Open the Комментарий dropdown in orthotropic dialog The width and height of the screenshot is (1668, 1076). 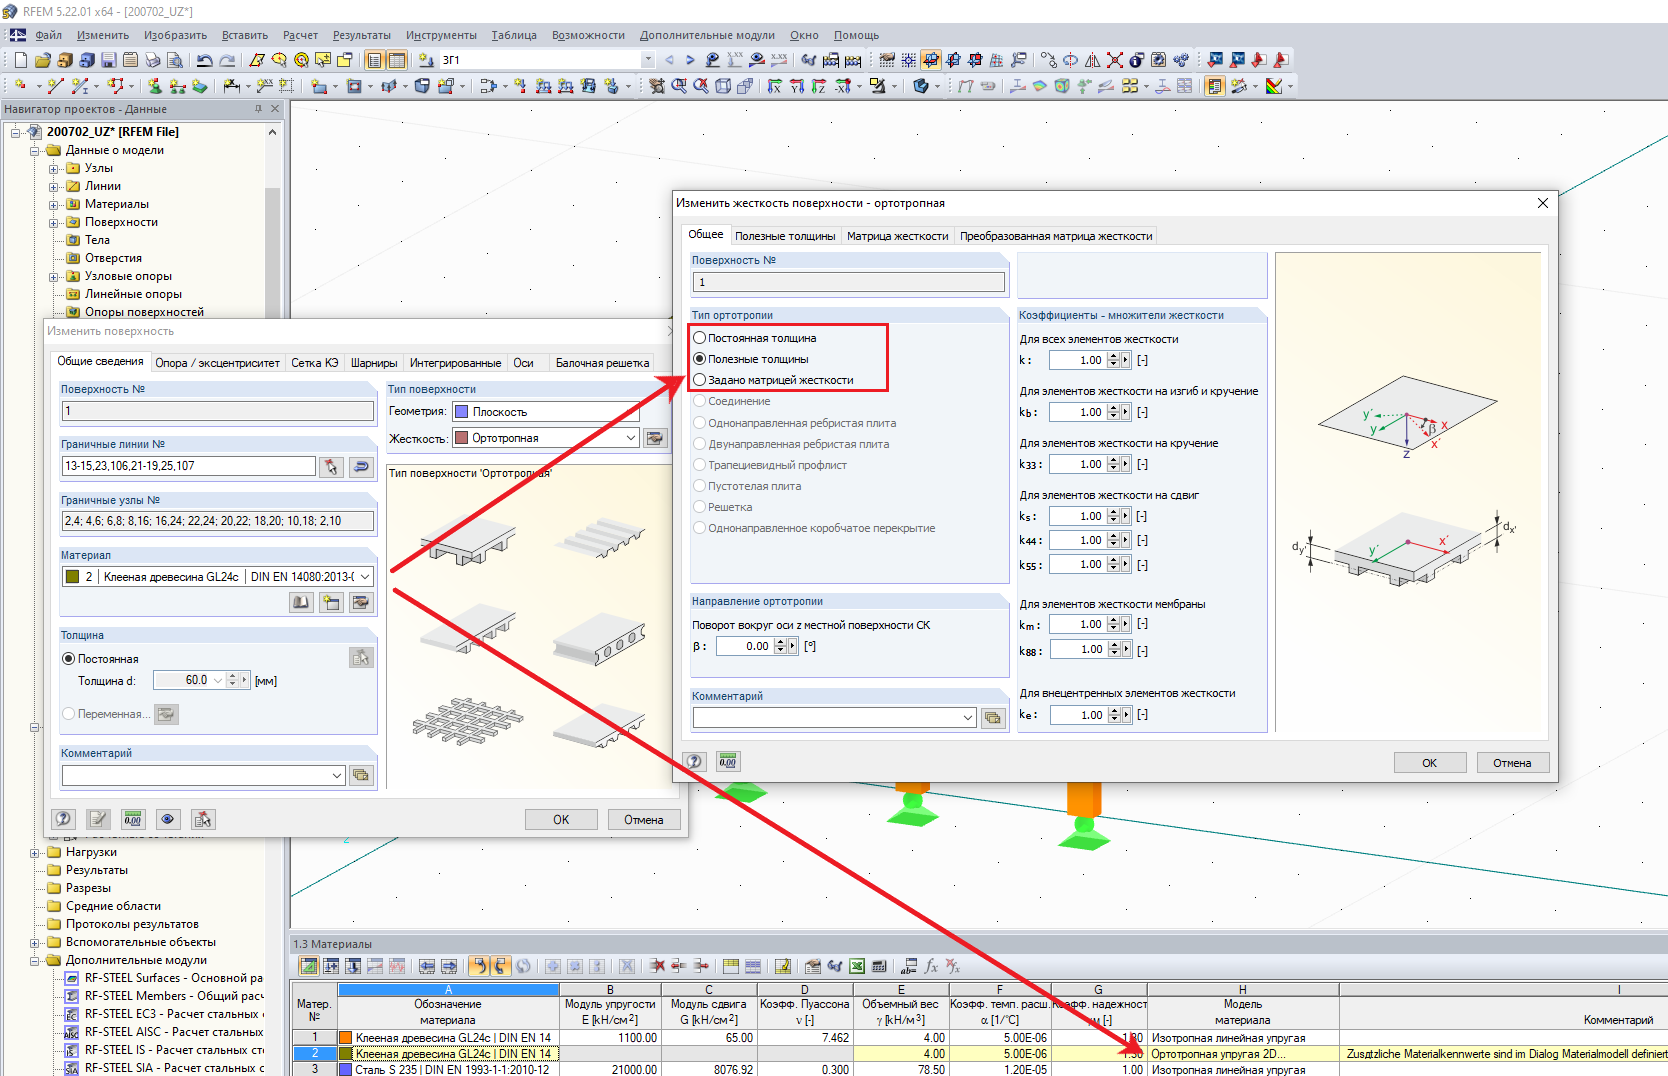pyautogui.click(x=835, y=717)
